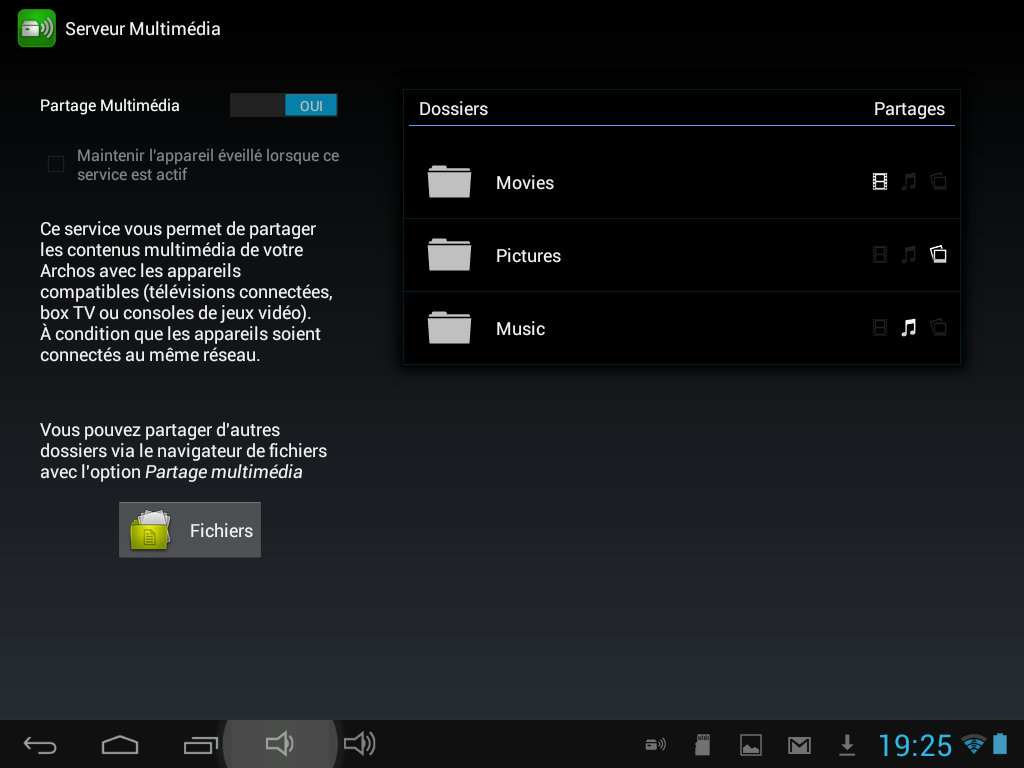Toggle photo sharing for Pictures folder
Screen dimensions: 1024x768
tap(938, 255)
